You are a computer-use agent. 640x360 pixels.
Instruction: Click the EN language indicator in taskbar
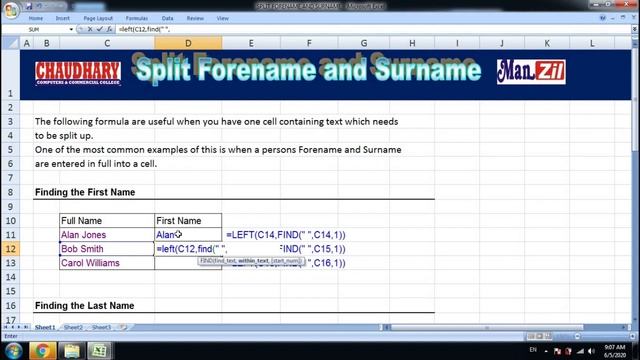click(x=533, y=350)
